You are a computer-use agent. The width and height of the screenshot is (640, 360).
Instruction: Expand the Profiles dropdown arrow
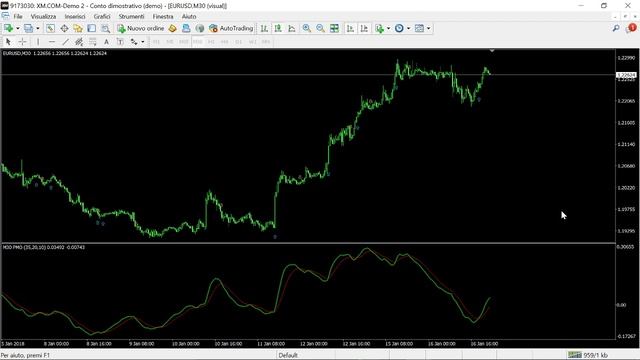point(38,28)
